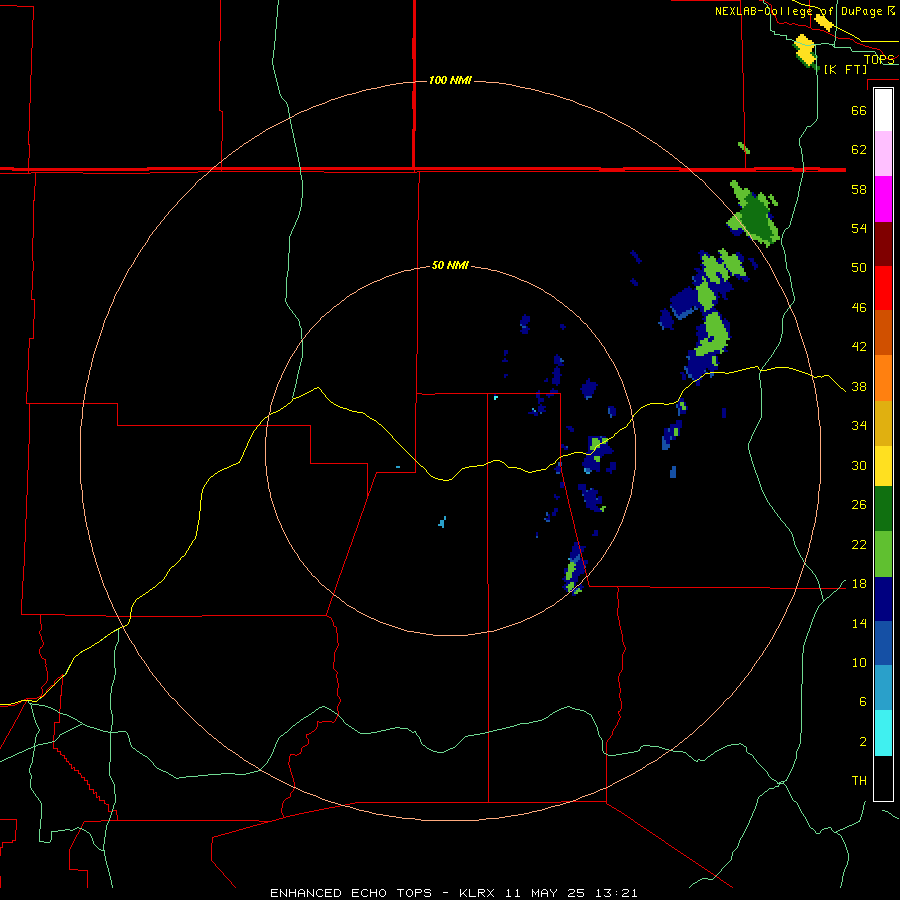Screen dimensions: 900x900
Task: Click the small light blue echo south of the radar center
Action: [x=442, y=522]
